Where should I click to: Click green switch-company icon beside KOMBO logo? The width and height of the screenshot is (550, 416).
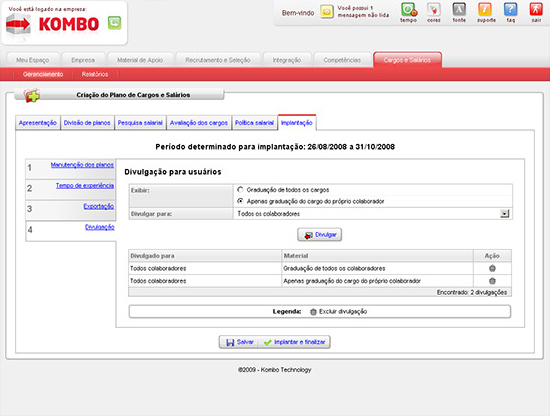pos(114,23)
